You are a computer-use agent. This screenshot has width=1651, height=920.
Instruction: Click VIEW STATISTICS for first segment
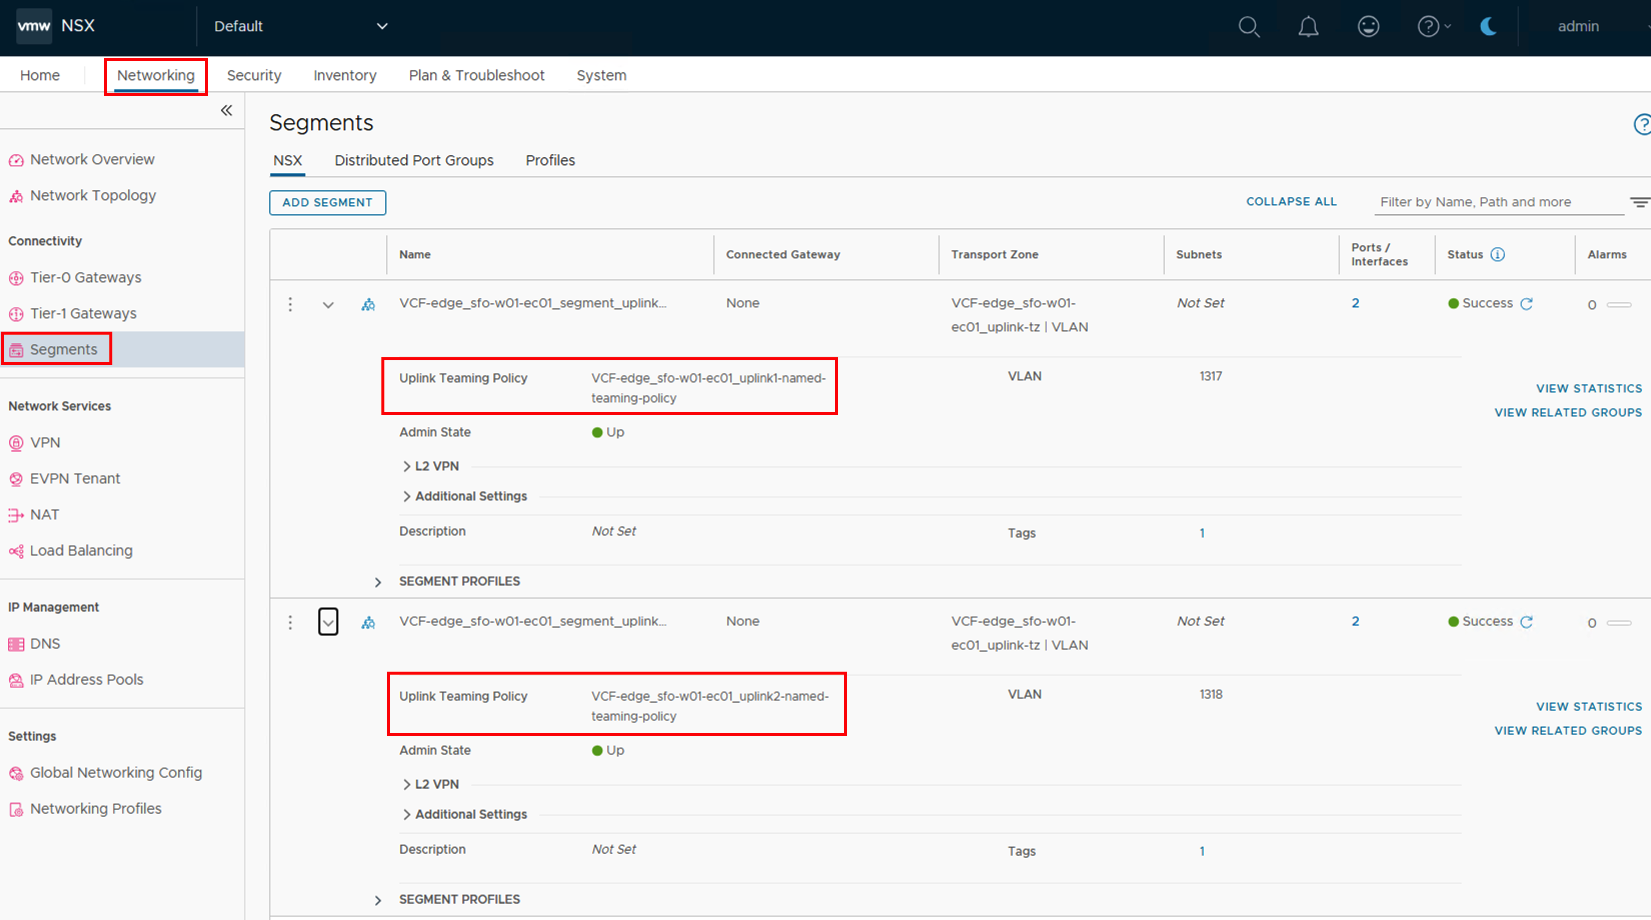(x=1588, y=389)
